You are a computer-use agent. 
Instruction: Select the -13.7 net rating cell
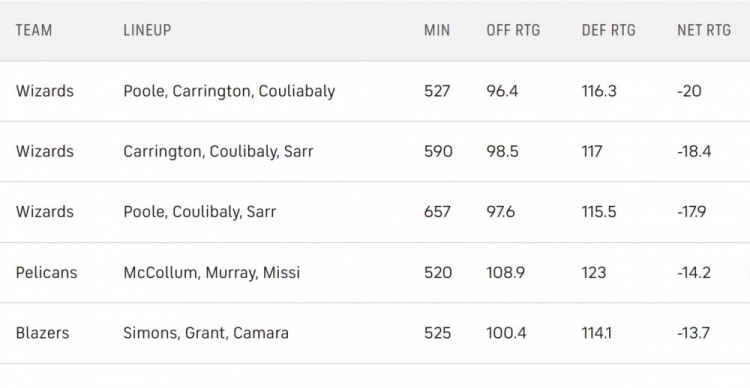click(x=693, y=333)
